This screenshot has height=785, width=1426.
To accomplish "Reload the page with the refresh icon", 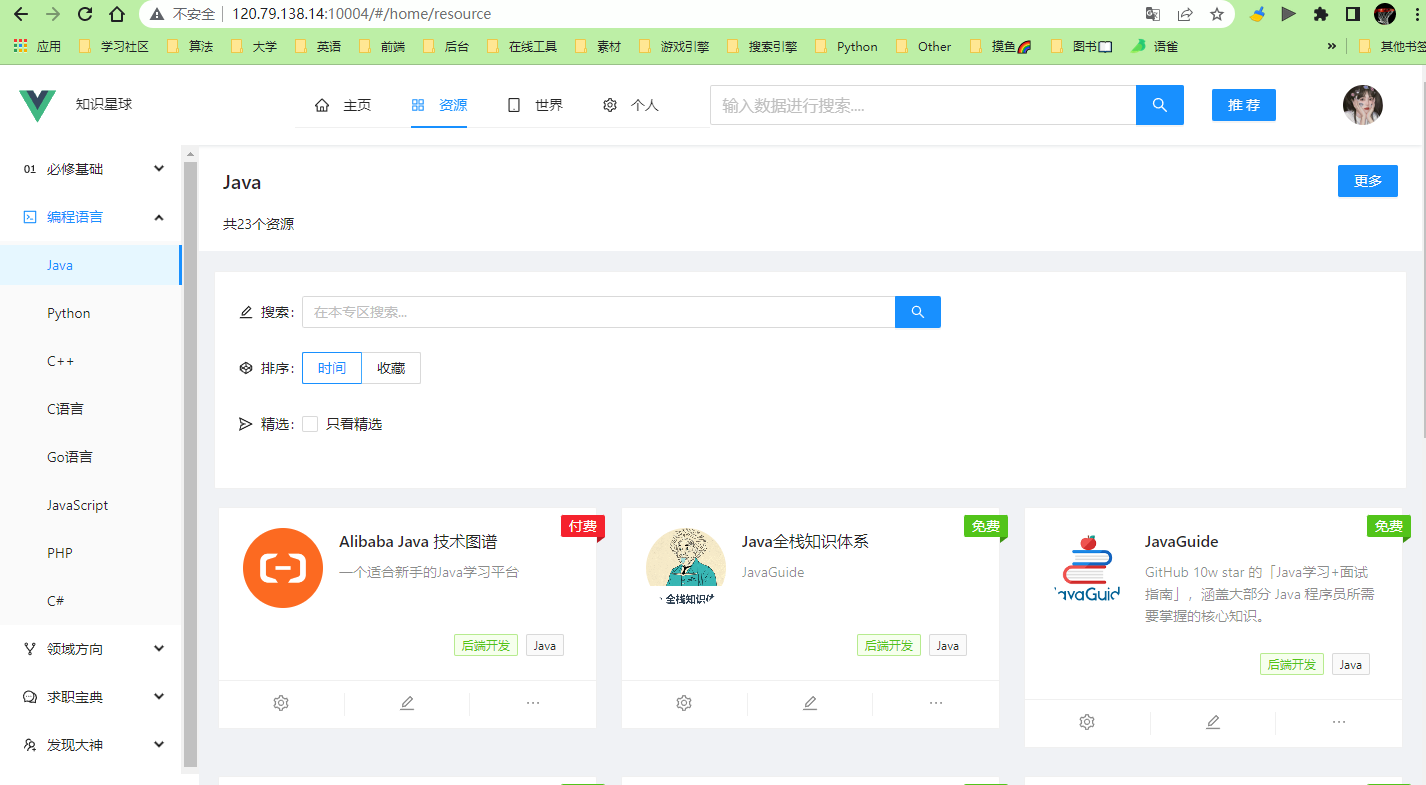I will click(85, 14).
